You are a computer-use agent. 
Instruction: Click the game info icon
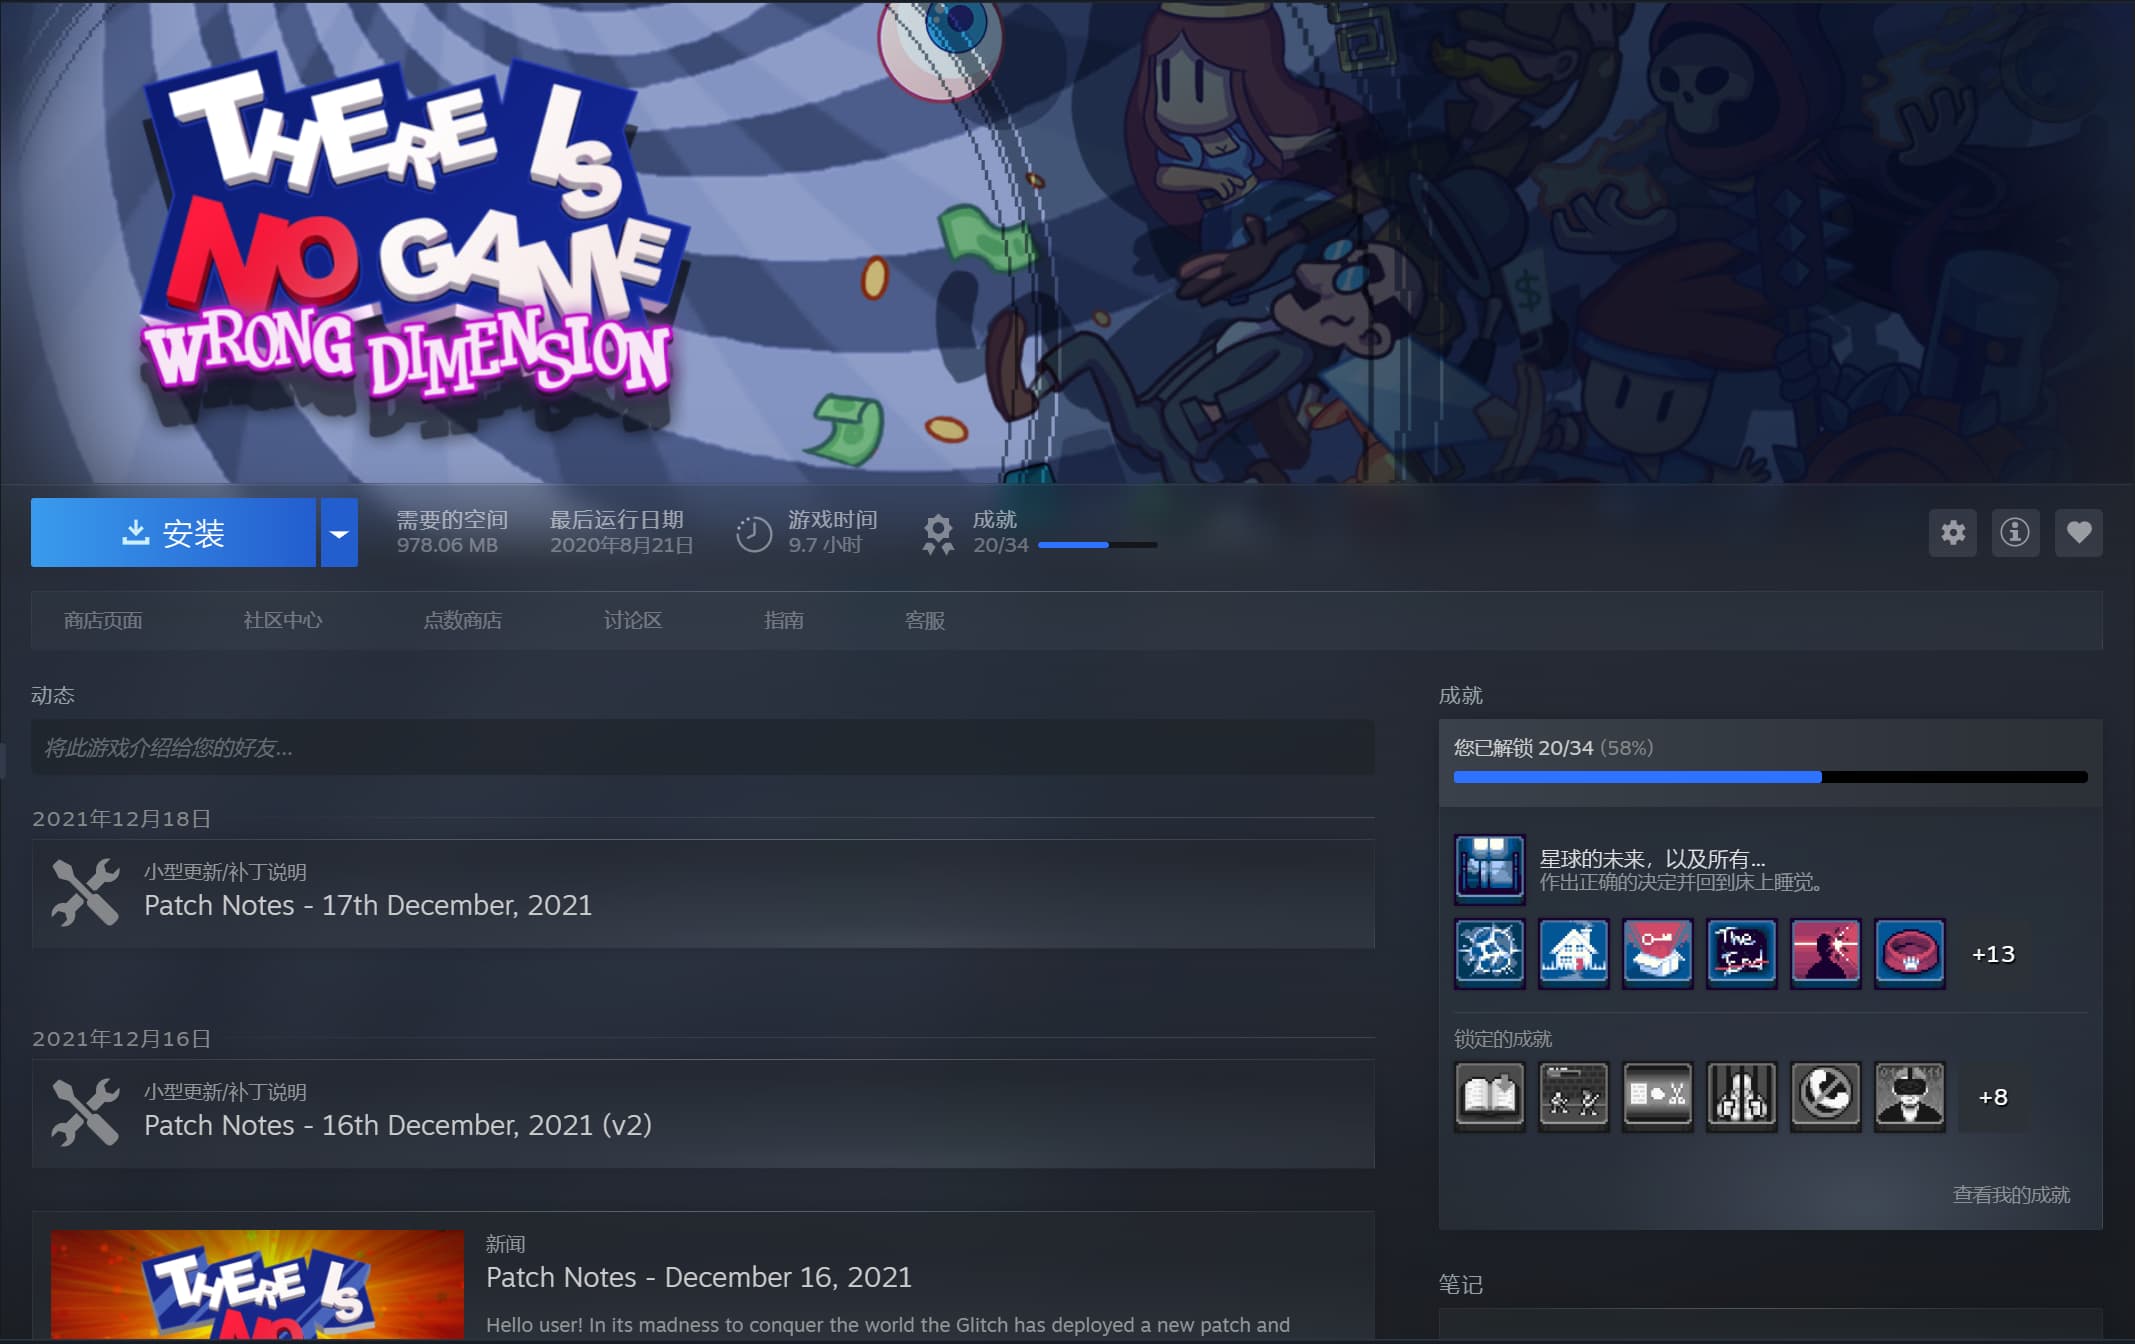(2015, 532)
